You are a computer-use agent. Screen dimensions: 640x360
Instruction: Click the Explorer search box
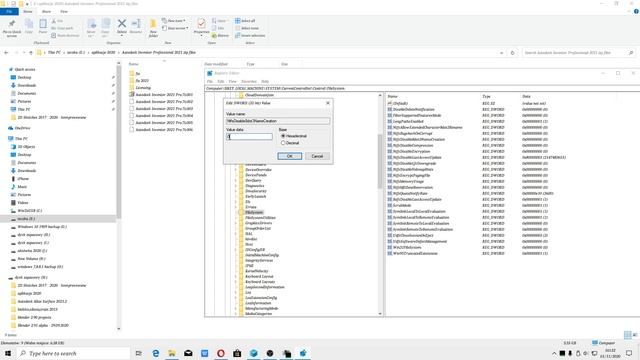(x=579, y=53)
